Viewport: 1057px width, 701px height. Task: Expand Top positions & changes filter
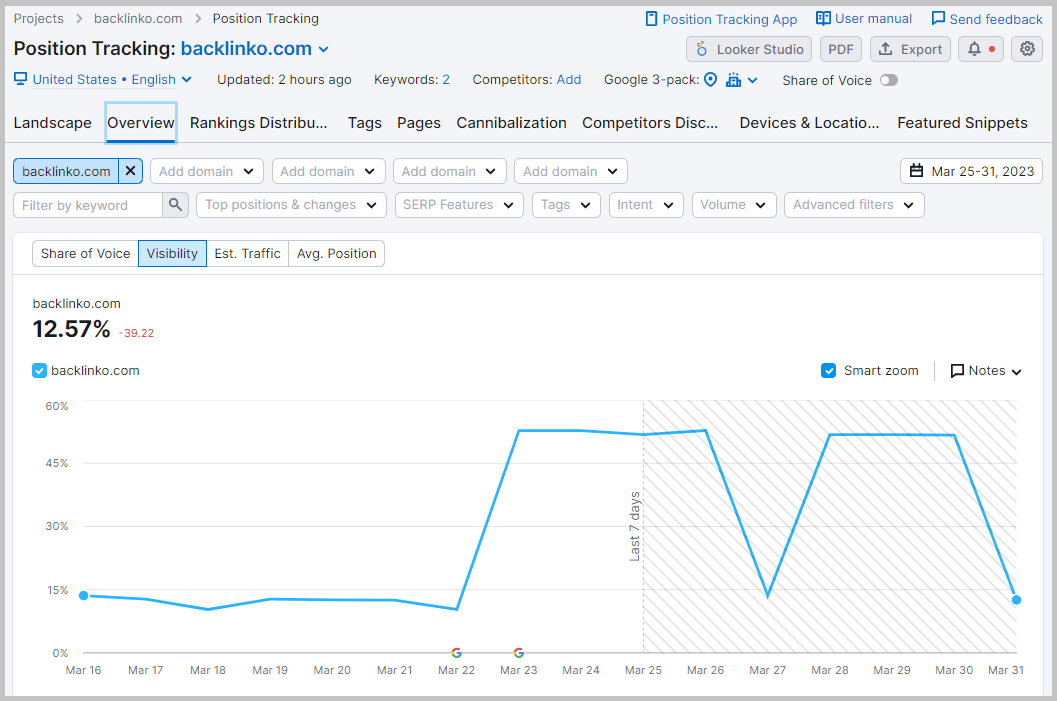(291, 205)
